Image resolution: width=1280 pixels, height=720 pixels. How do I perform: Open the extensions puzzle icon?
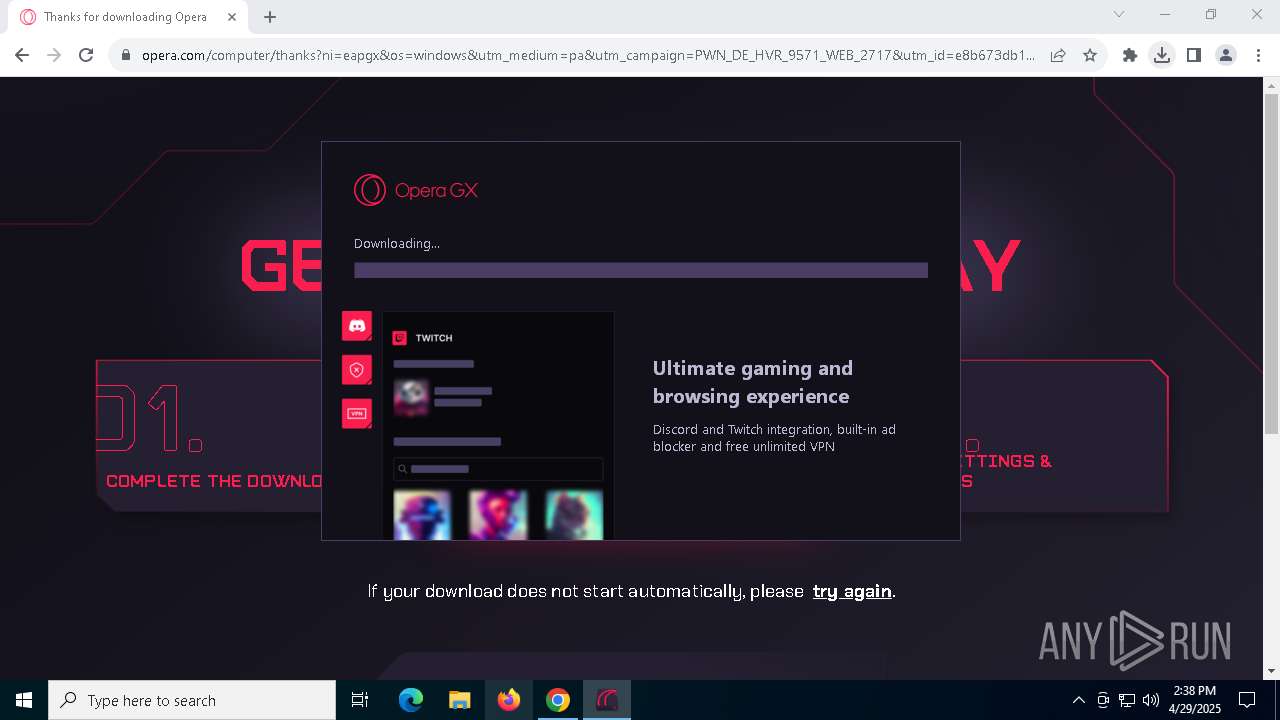coord(1130,56)
